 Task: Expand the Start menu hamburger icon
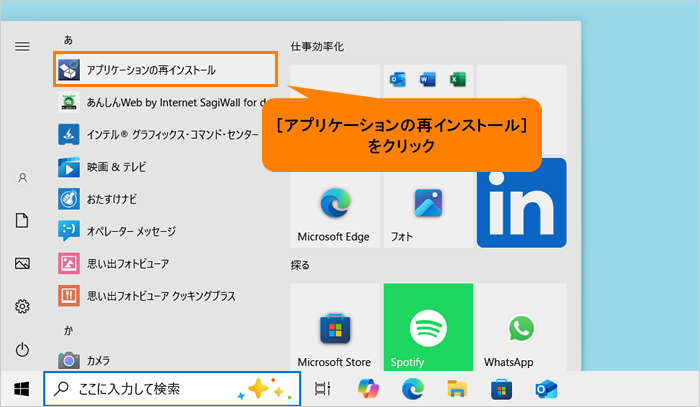pyautogui.click(x=22, y=46)
